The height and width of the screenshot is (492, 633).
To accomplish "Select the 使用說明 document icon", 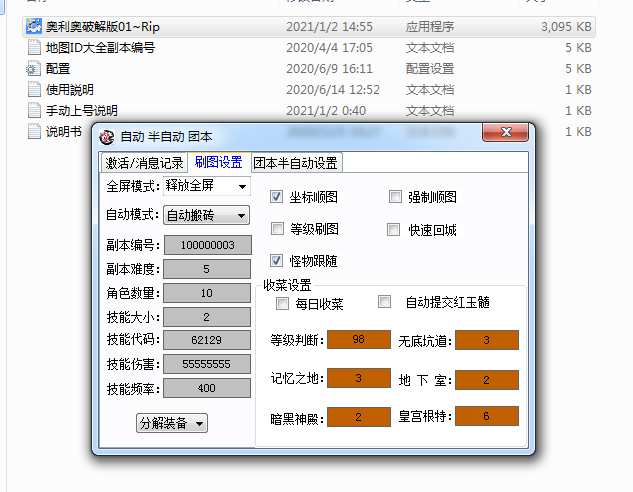I will coord(34,90).
